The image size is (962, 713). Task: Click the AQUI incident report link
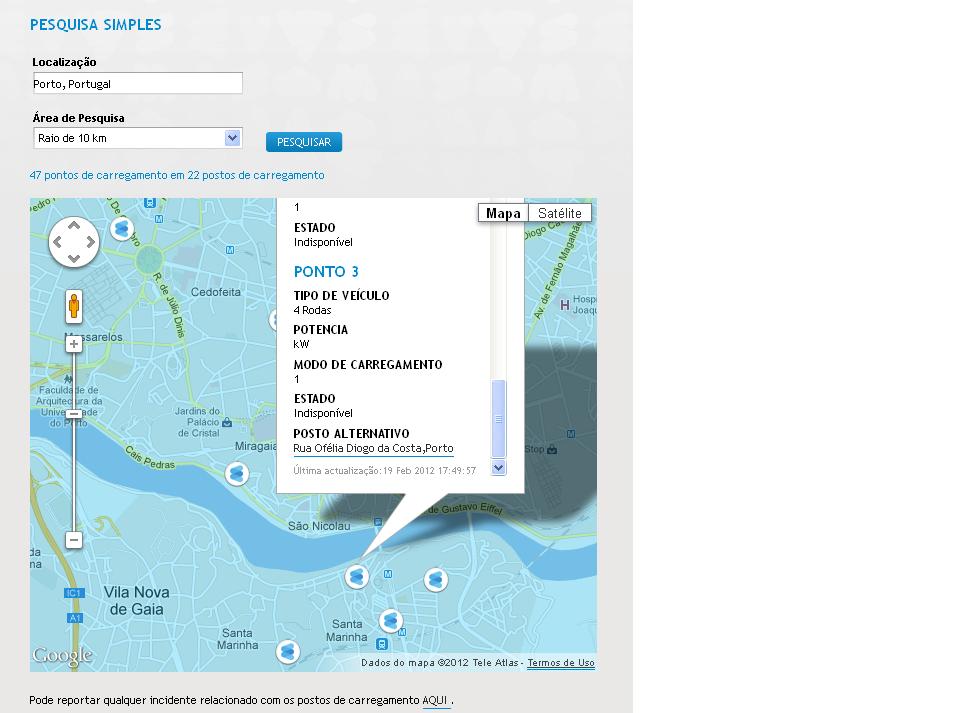pyautogui.click(x=436, y=700)
